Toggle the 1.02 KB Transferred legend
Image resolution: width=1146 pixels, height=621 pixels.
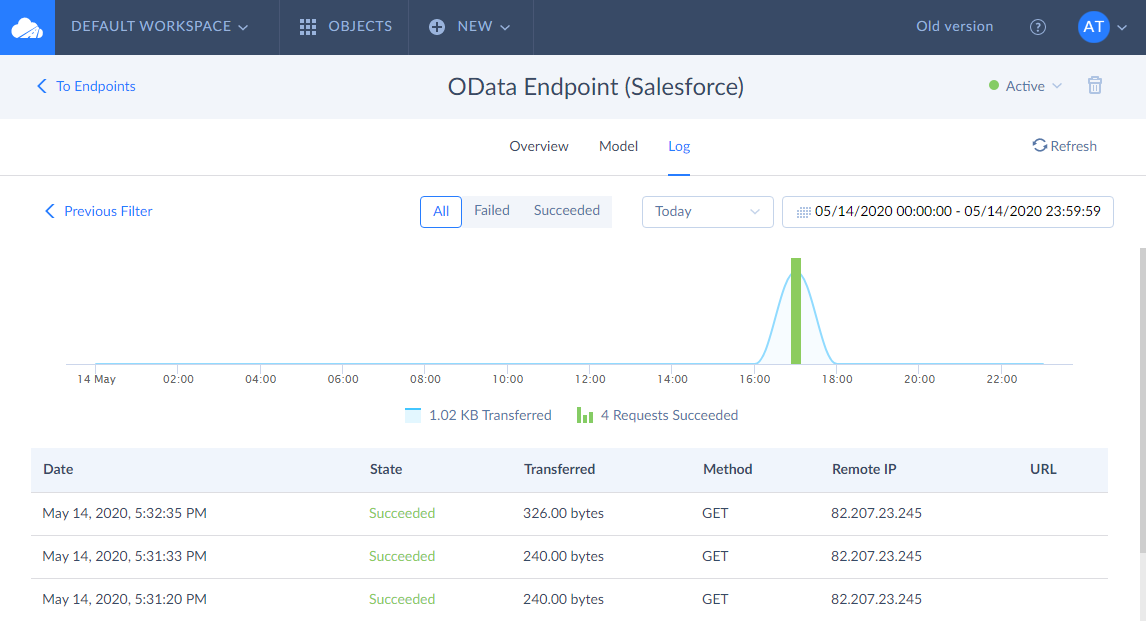478,415
